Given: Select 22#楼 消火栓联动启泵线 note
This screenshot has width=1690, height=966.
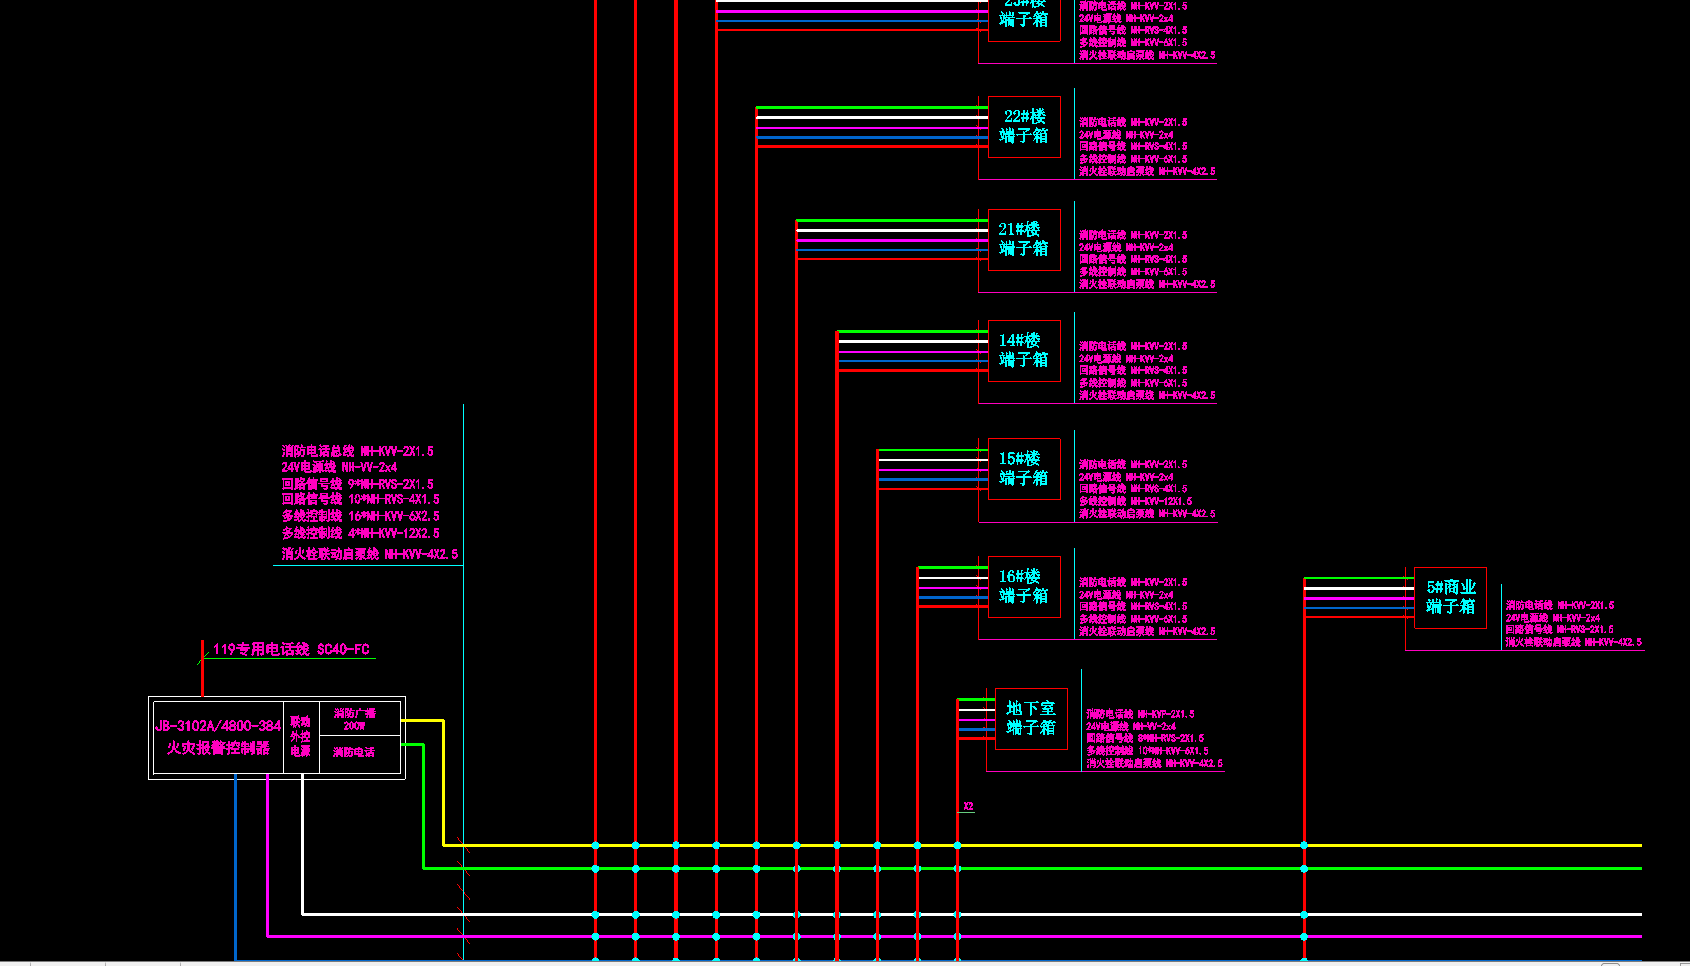Looking at the screenshot, I should (1147, 171).
